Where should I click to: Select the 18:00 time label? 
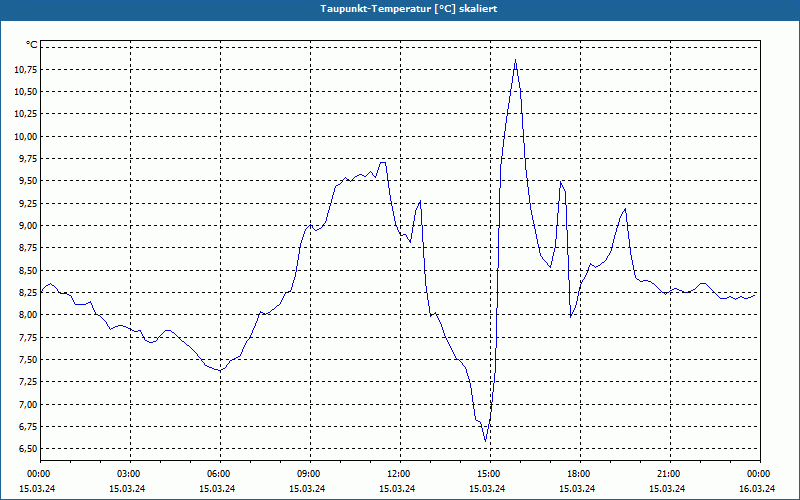click(580, 474)
